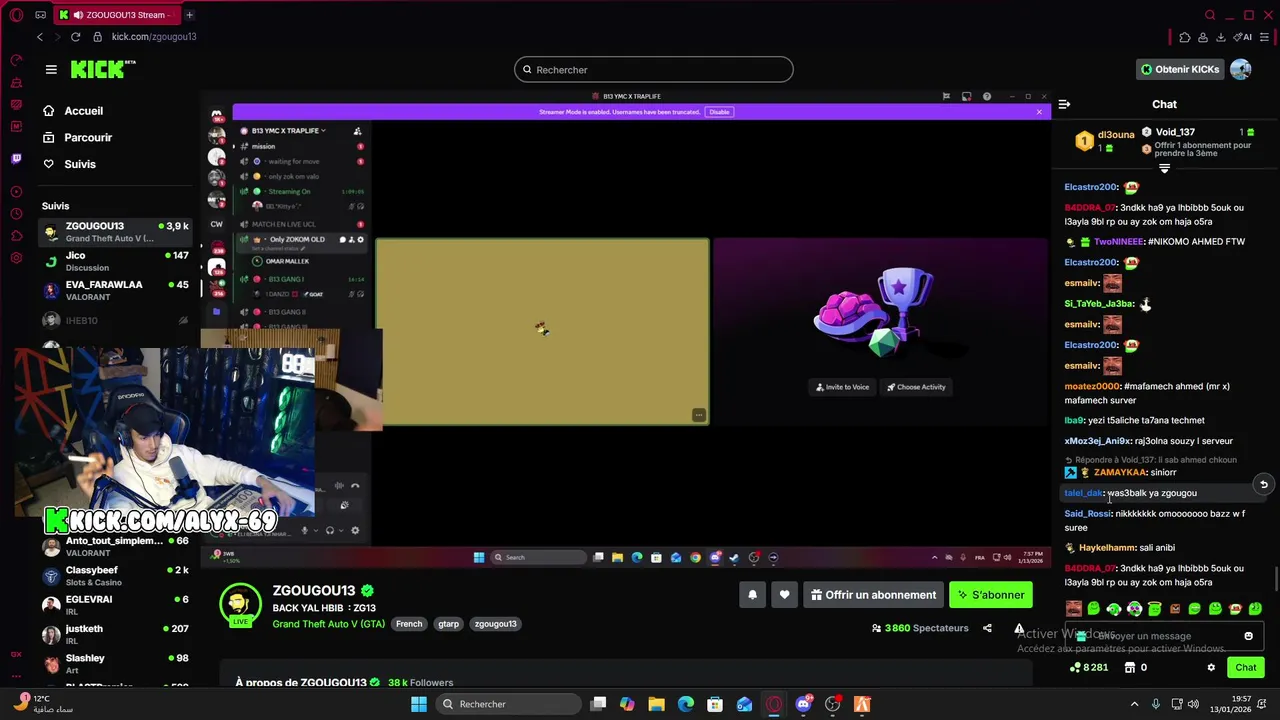Viewport: 1280px width, 720px height.
Task: Expand the gift leaderboard arrow under Void_137
Action: coord(1164,169)
